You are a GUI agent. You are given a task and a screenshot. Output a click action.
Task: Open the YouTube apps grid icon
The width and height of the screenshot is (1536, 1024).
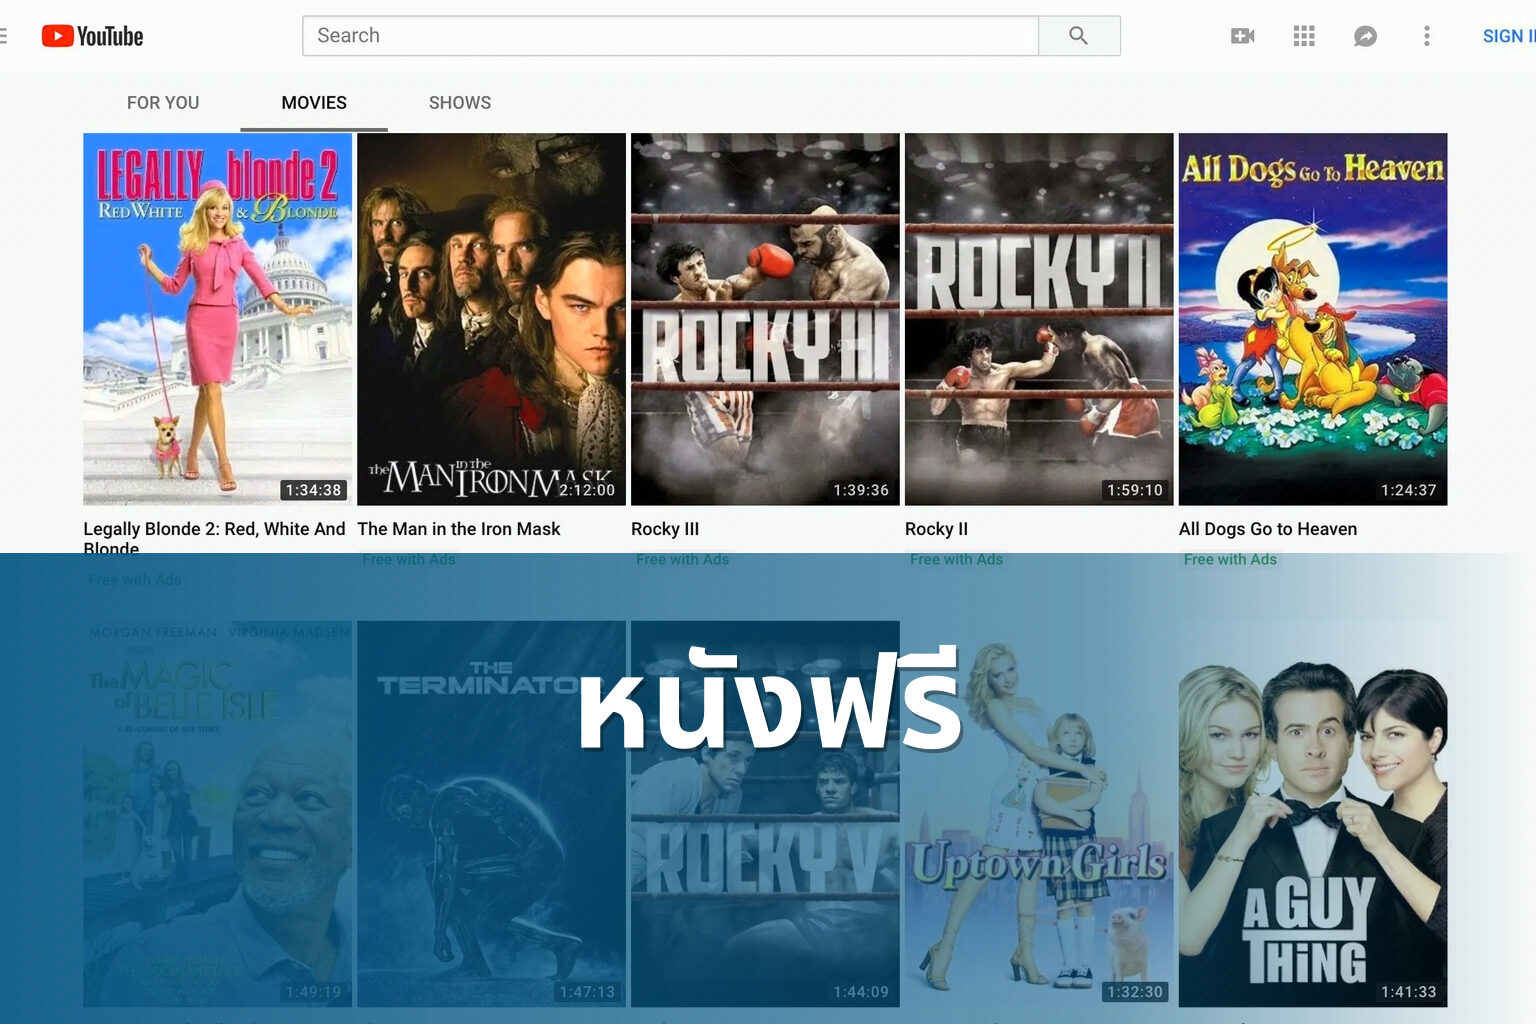[1304, 36]
